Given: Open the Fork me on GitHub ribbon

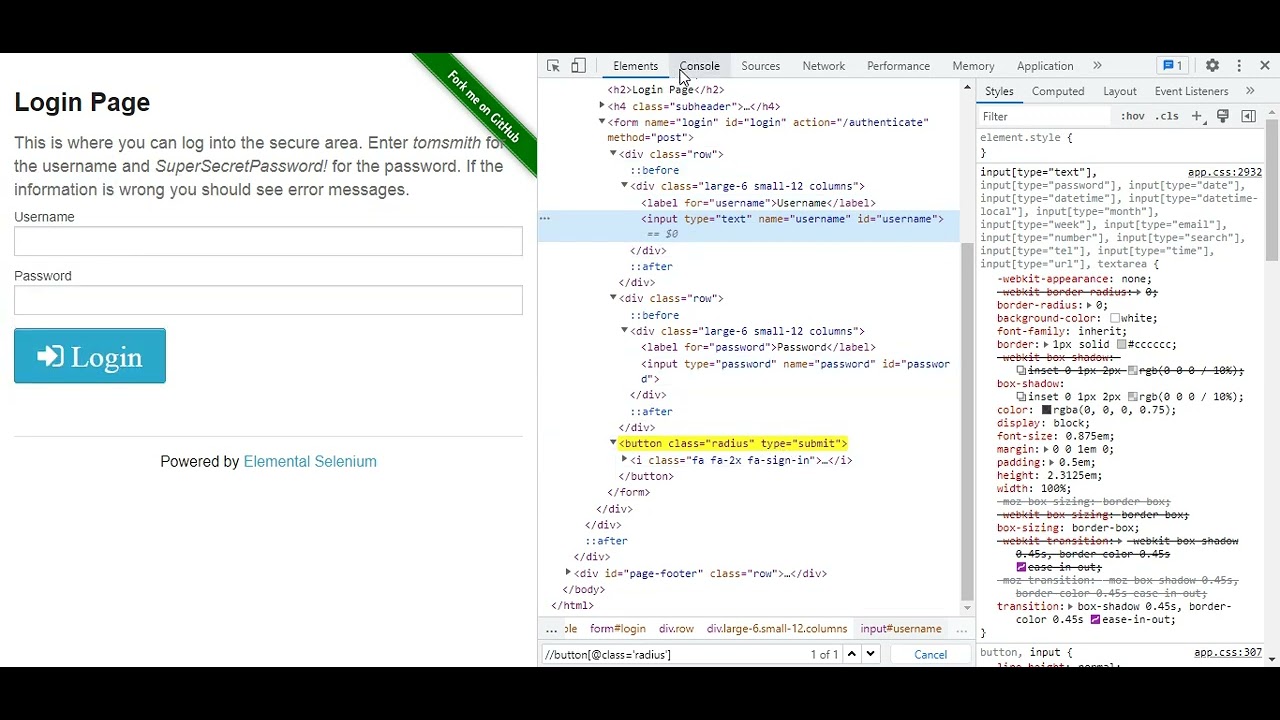Looking at the screenshot, I should 482,108.
